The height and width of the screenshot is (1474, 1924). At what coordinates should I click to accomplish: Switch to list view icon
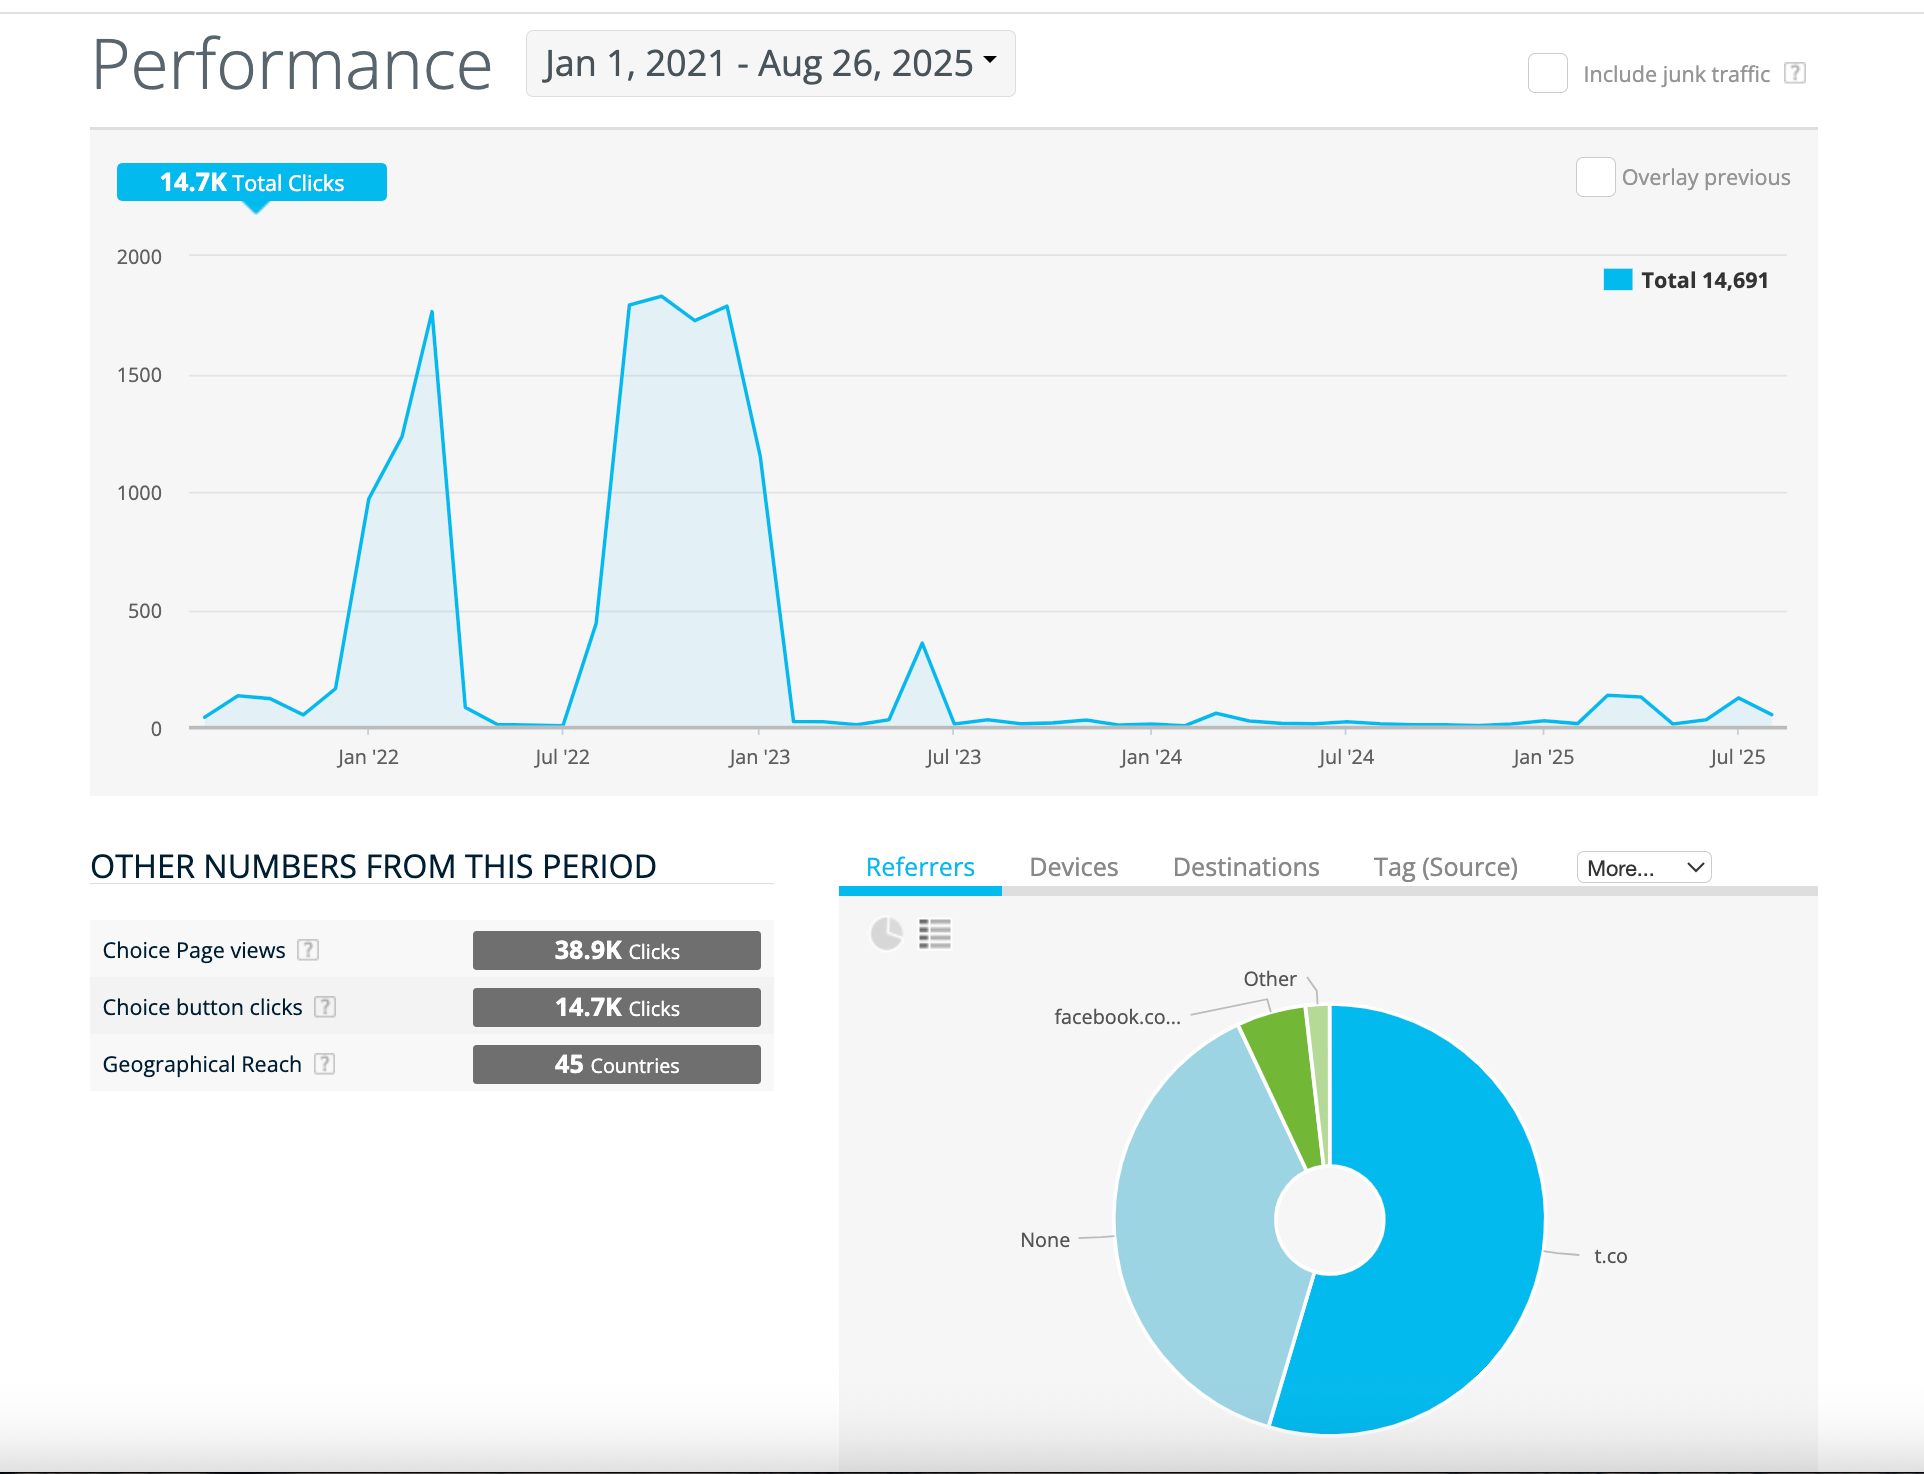point(935,934)
